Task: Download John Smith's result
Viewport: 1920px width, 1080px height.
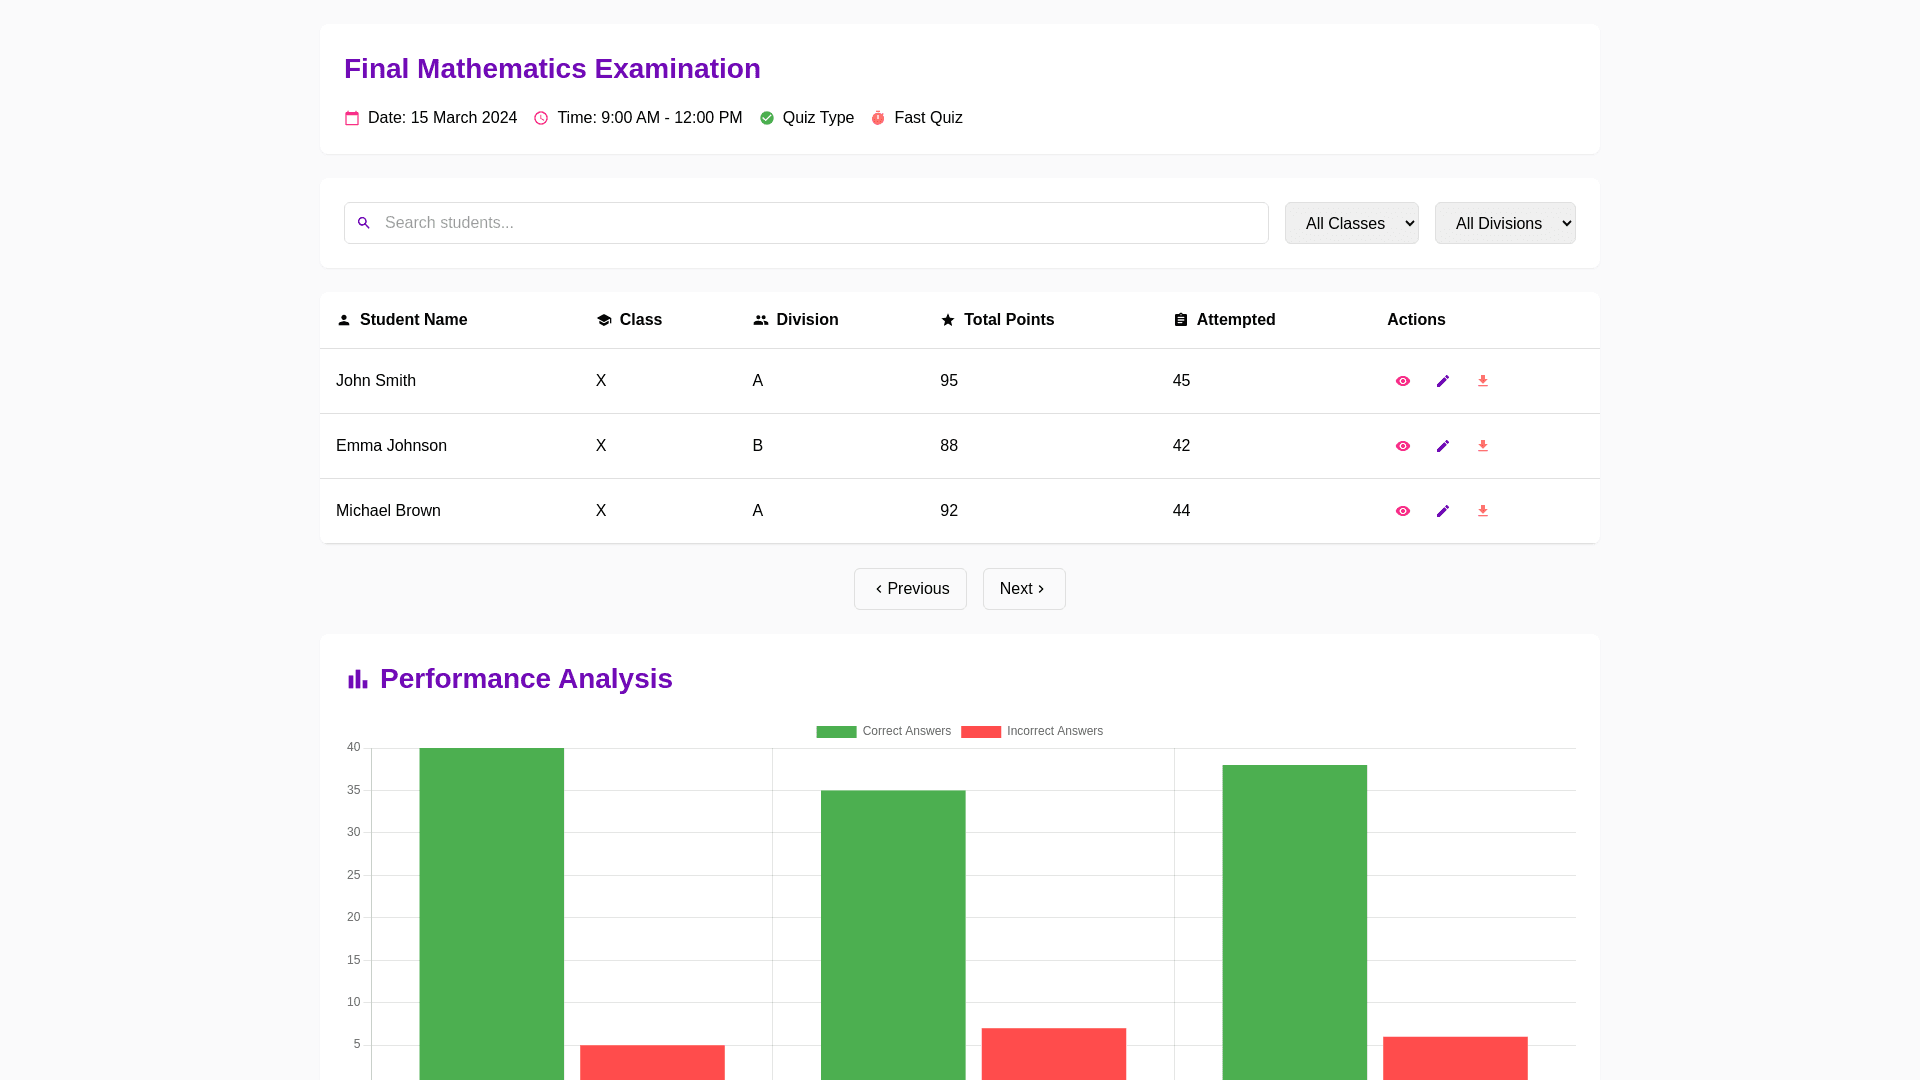Action: 1482,381
